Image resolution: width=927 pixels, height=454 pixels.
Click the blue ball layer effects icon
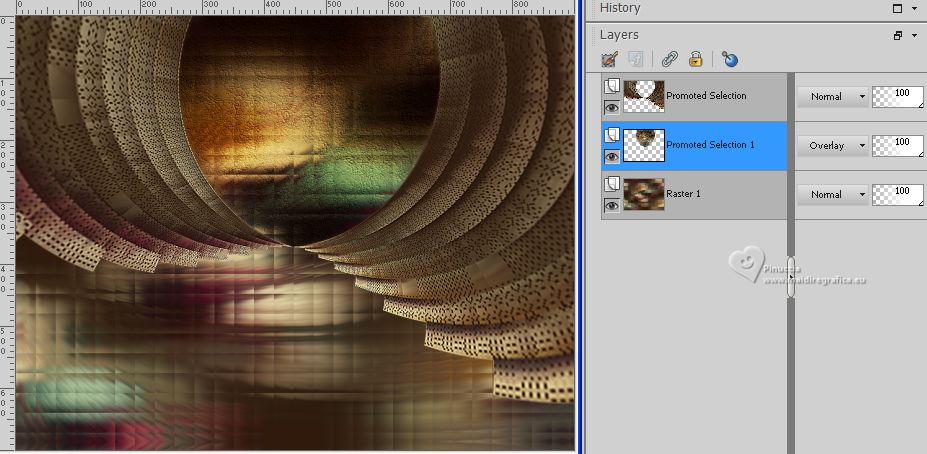click(x=730, y=59)
